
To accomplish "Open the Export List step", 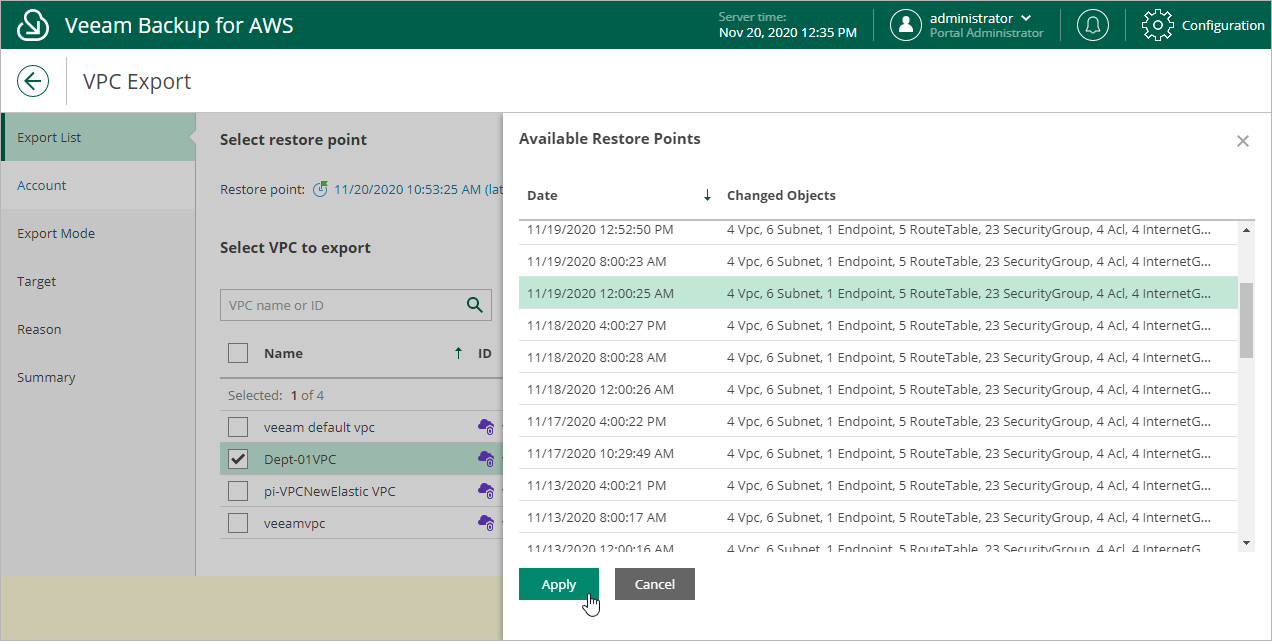I will tap(98, 137).
